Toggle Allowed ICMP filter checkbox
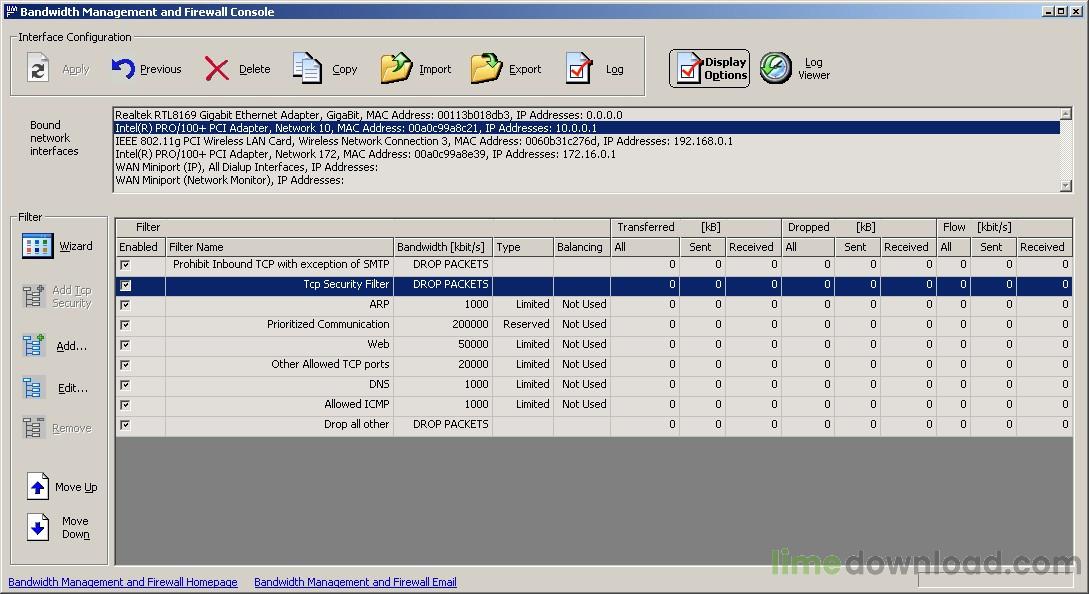Image resolution: width=1089 pixels, height=594 pixels. point(125,404)
